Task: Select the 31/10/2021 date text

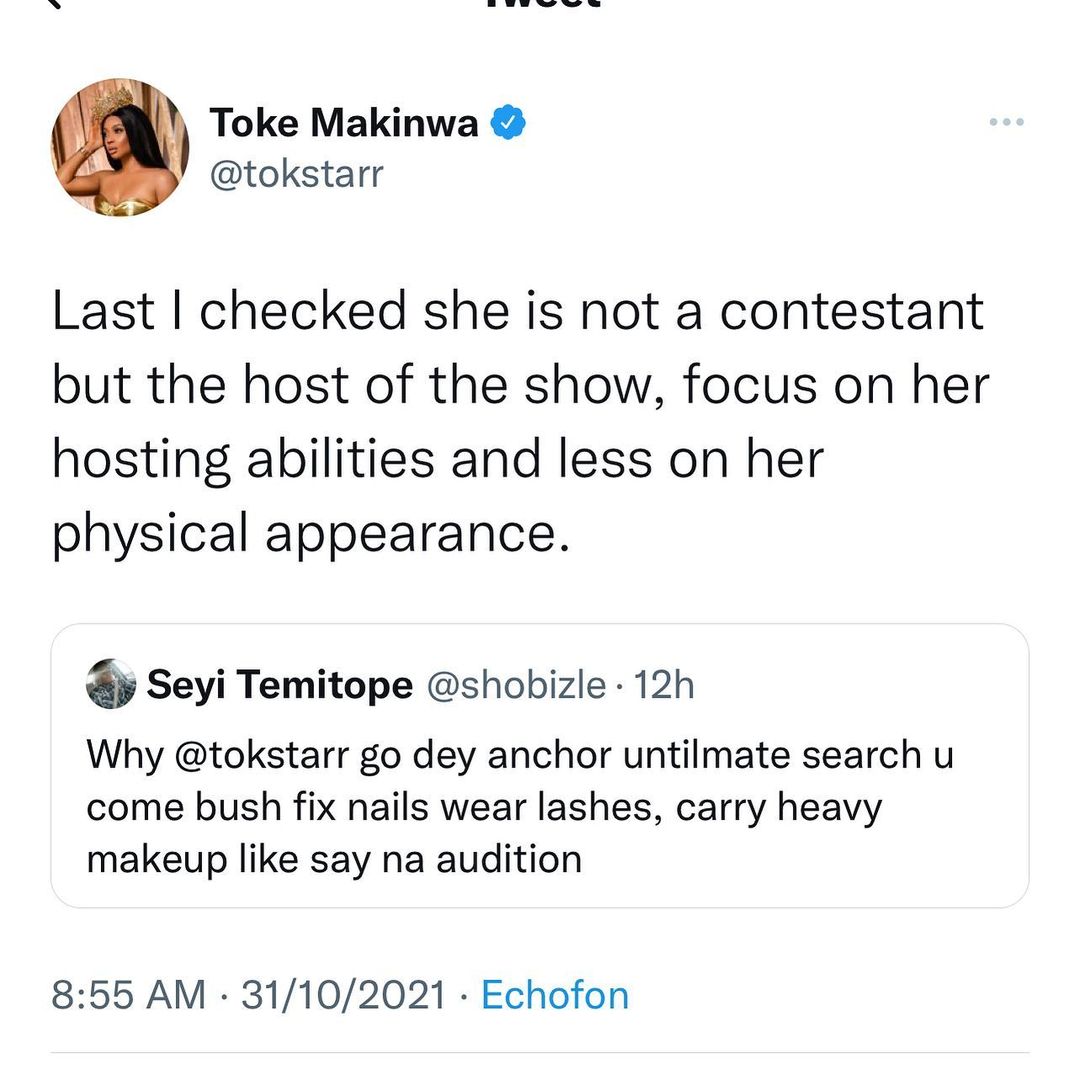Action: point(345,995)
